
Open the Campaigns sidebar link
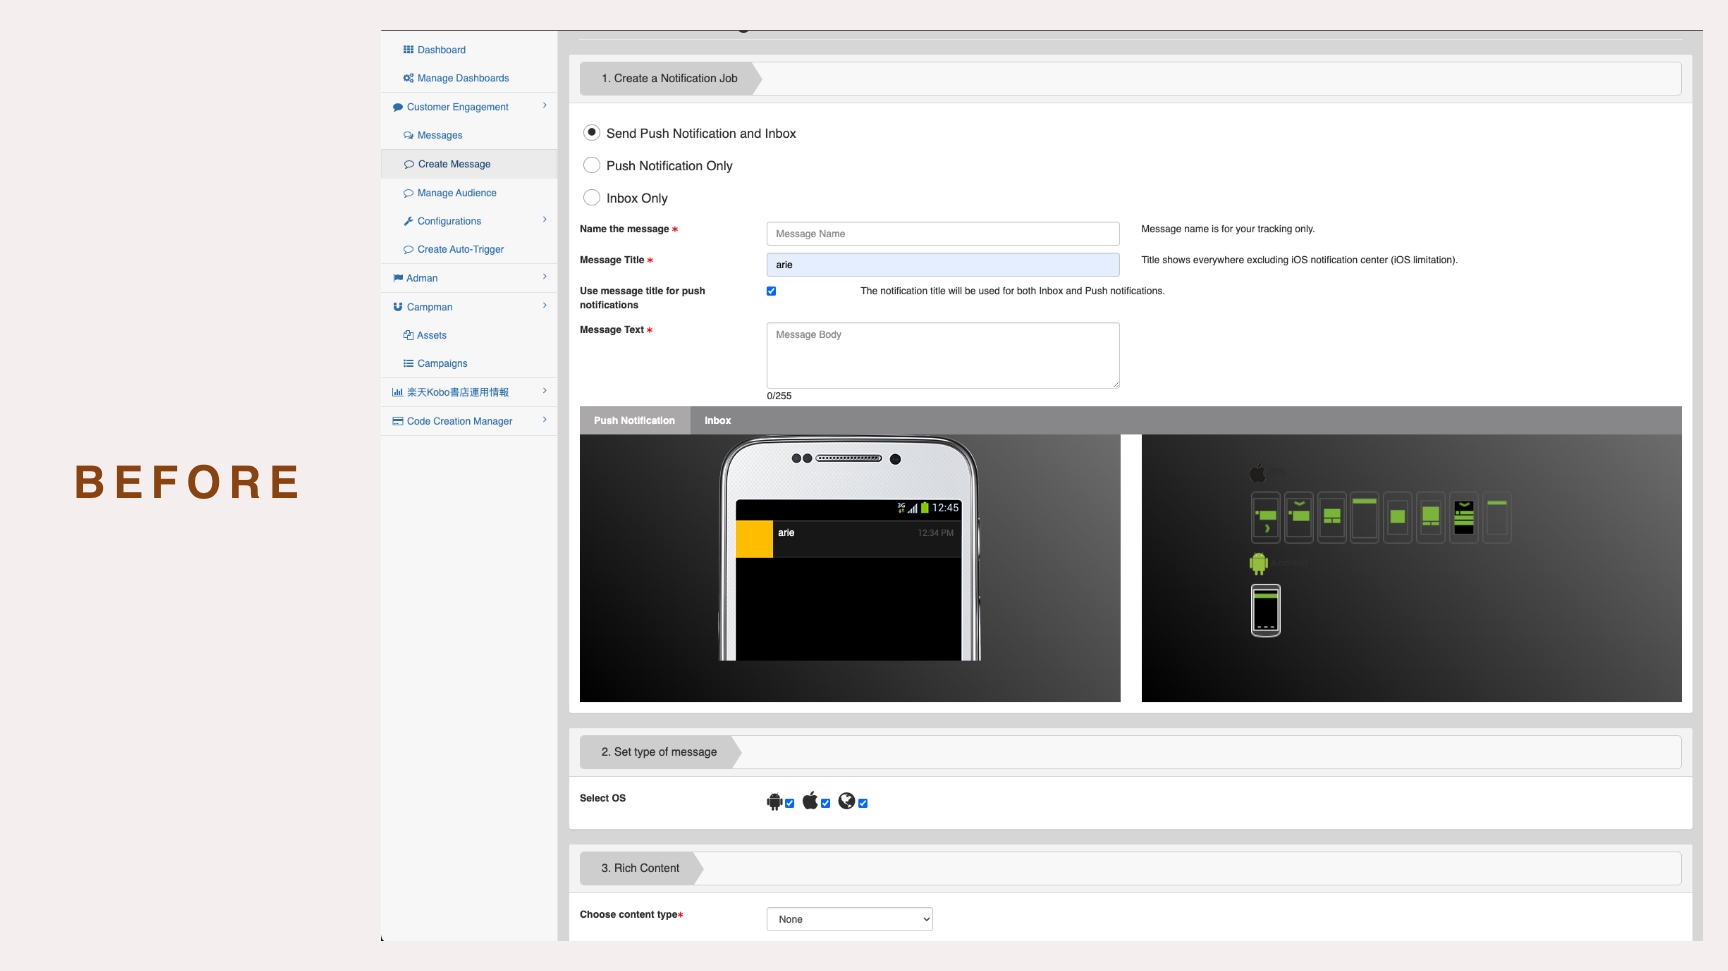coord(442,364)
